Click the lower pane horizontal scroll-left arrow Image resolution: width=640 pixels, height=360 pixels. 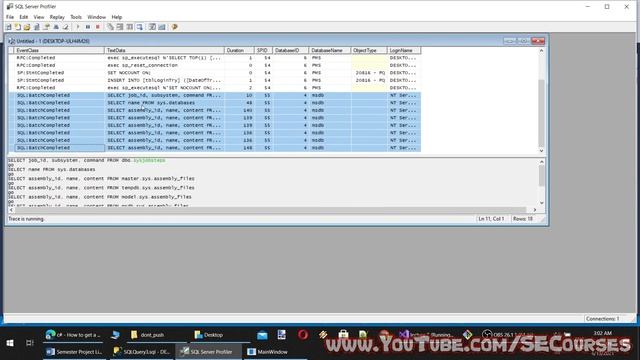[11, 210]
